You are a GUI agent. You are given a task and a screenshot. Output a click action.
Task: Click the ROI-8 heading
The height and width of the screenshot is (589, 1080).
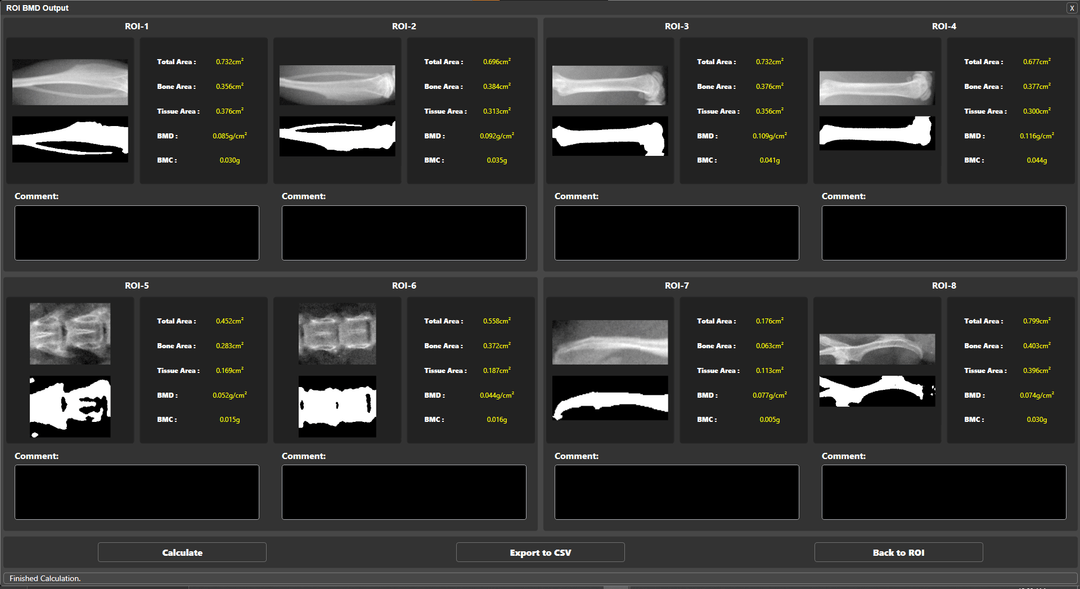[944, 285]
